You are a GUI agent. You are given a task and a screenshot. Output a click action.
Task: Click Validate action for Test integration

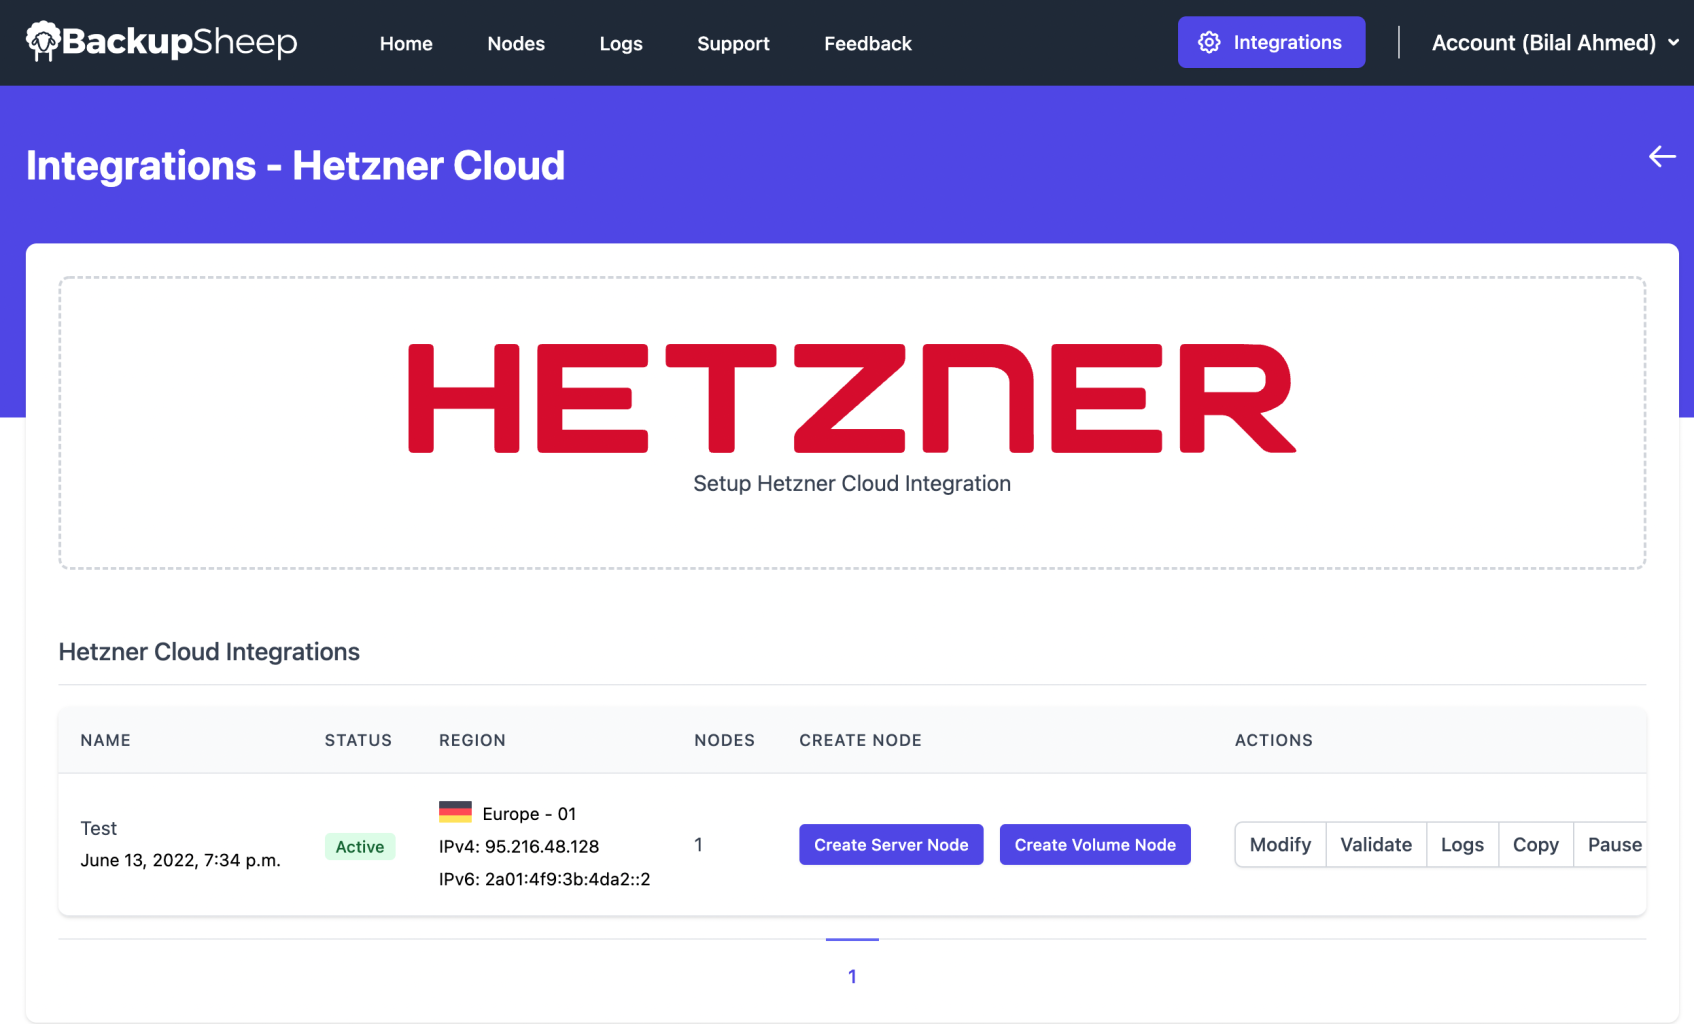coord(1376,845)
